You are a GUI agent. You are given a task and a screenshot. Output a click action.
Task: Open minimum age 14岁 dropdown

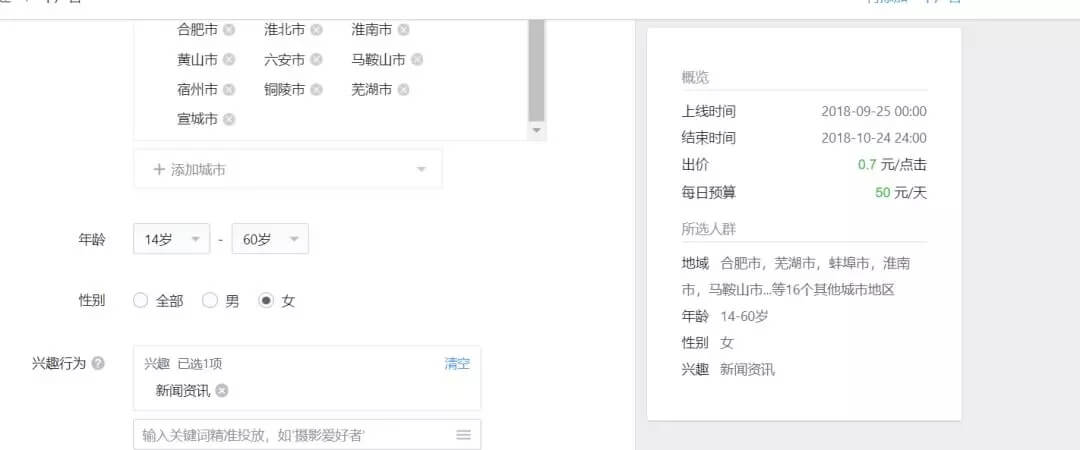171,240
